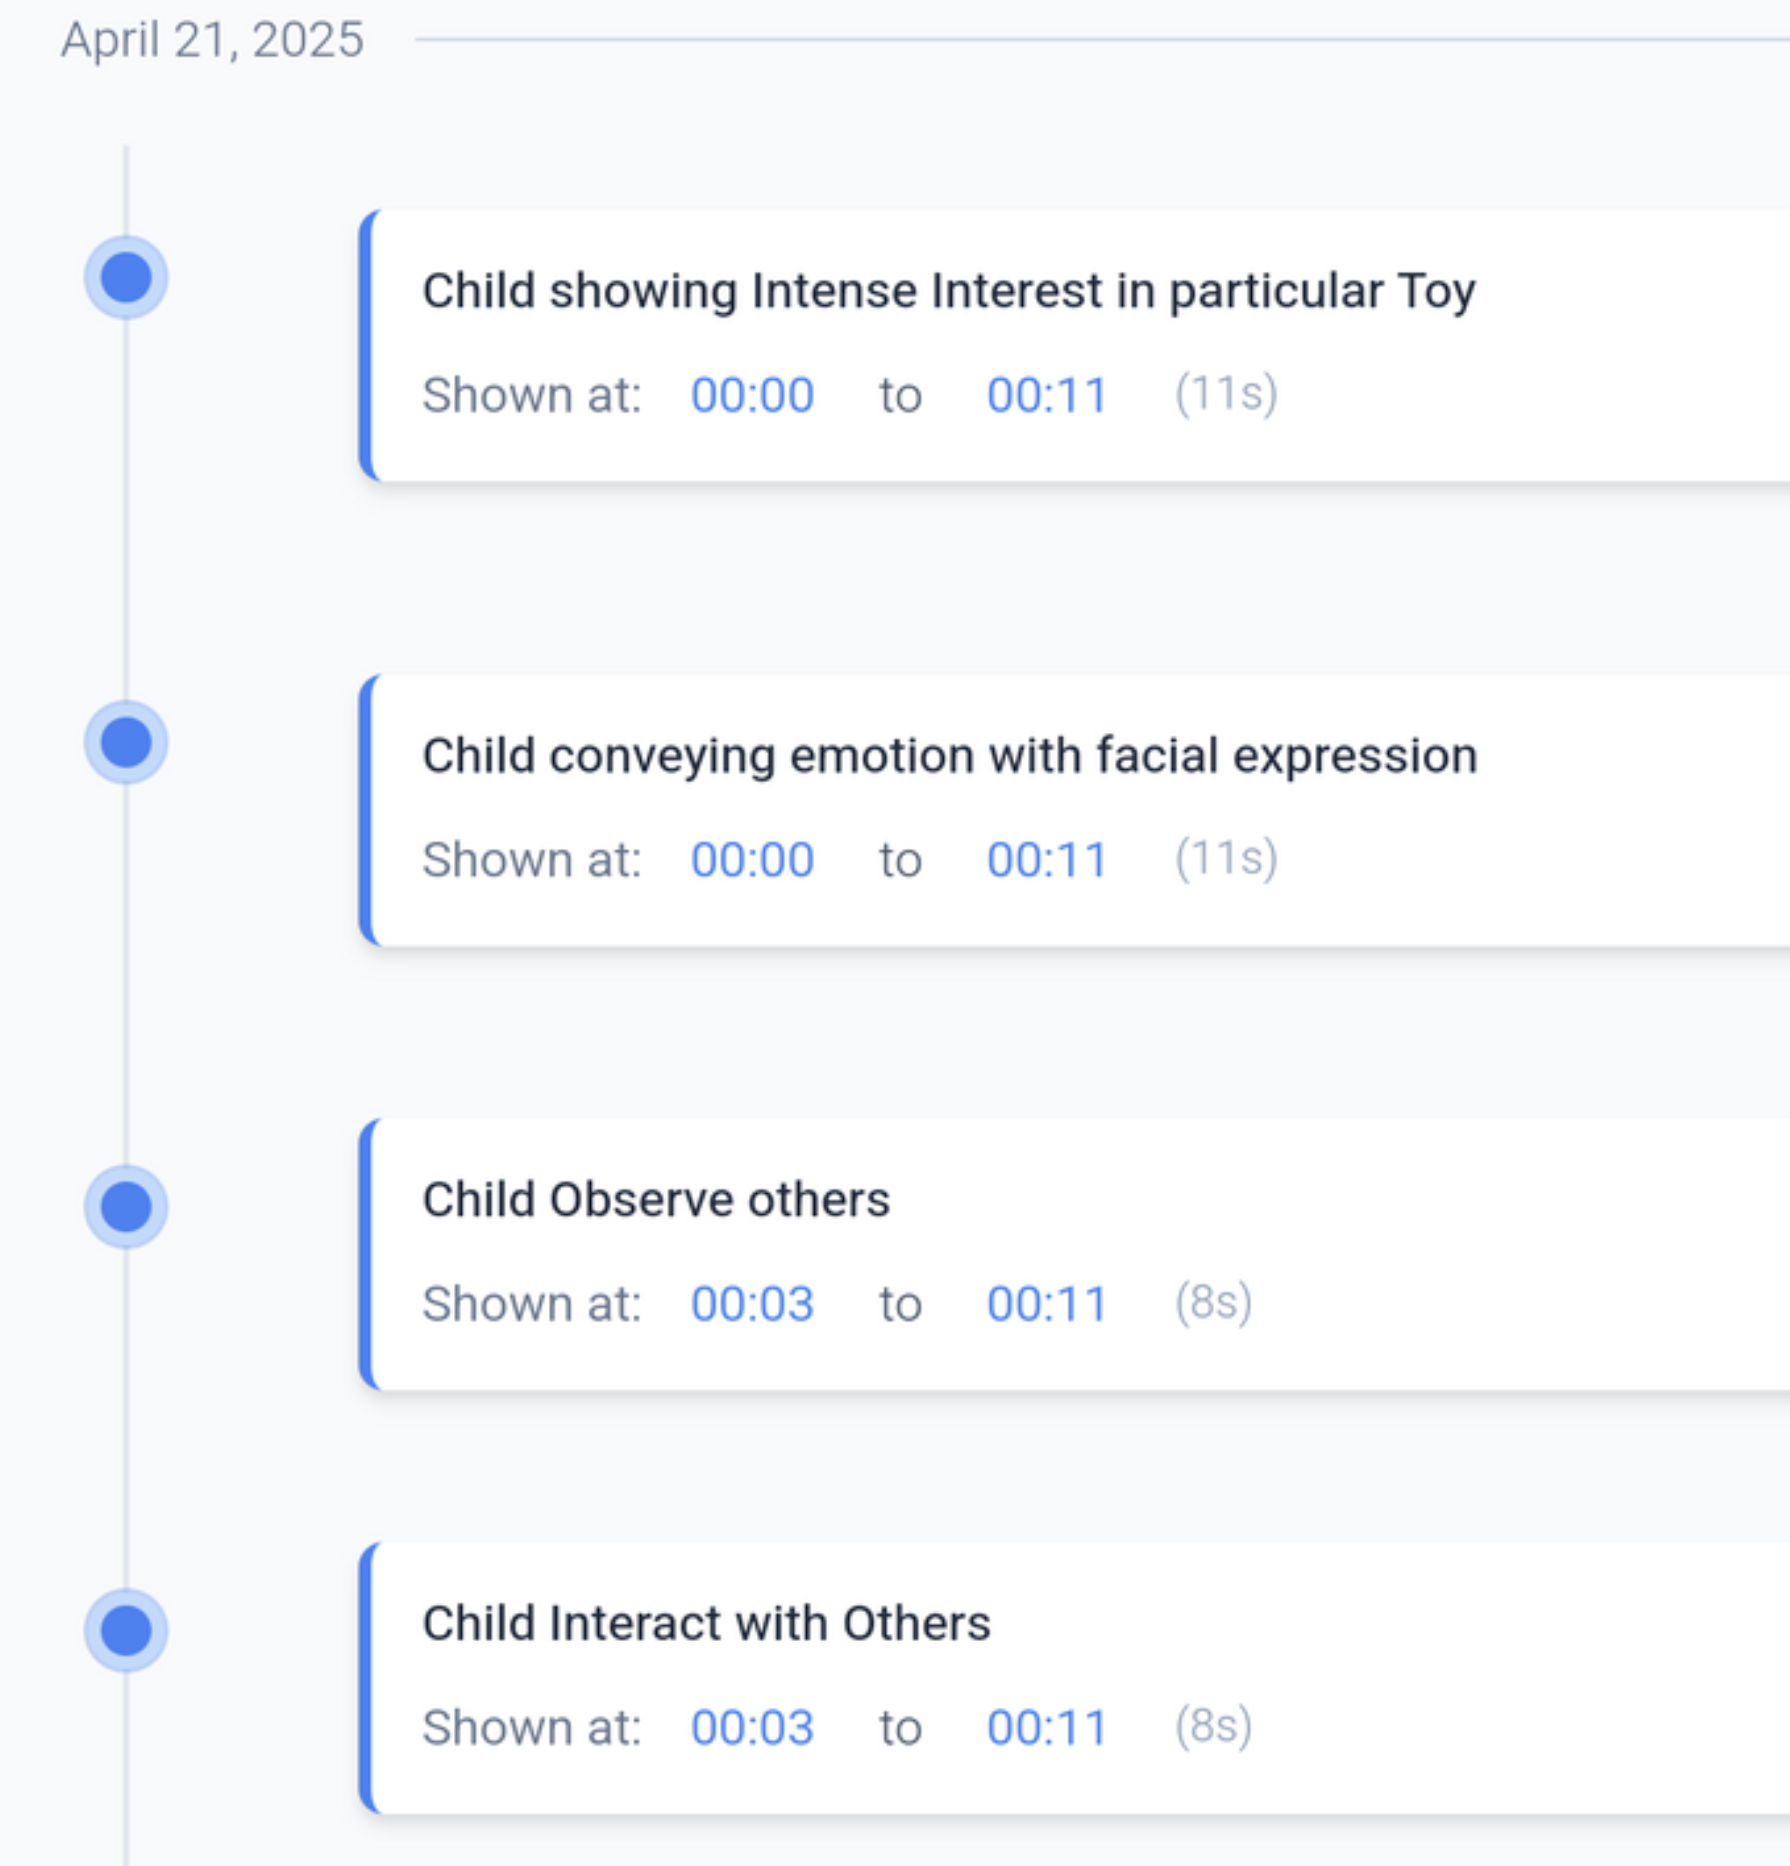Click the April 21, 2025 date header
The image size is (1790, 1866).
point(210,38)
